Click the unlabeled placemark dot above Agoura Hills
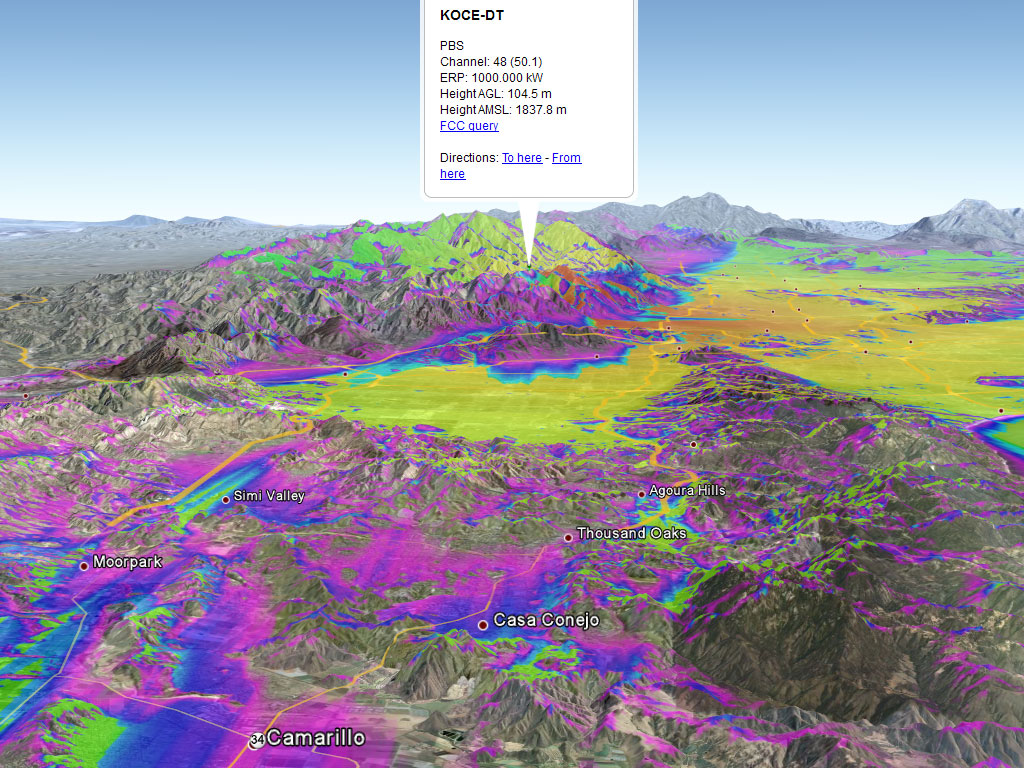1024x768 pixels. [693, 444]
